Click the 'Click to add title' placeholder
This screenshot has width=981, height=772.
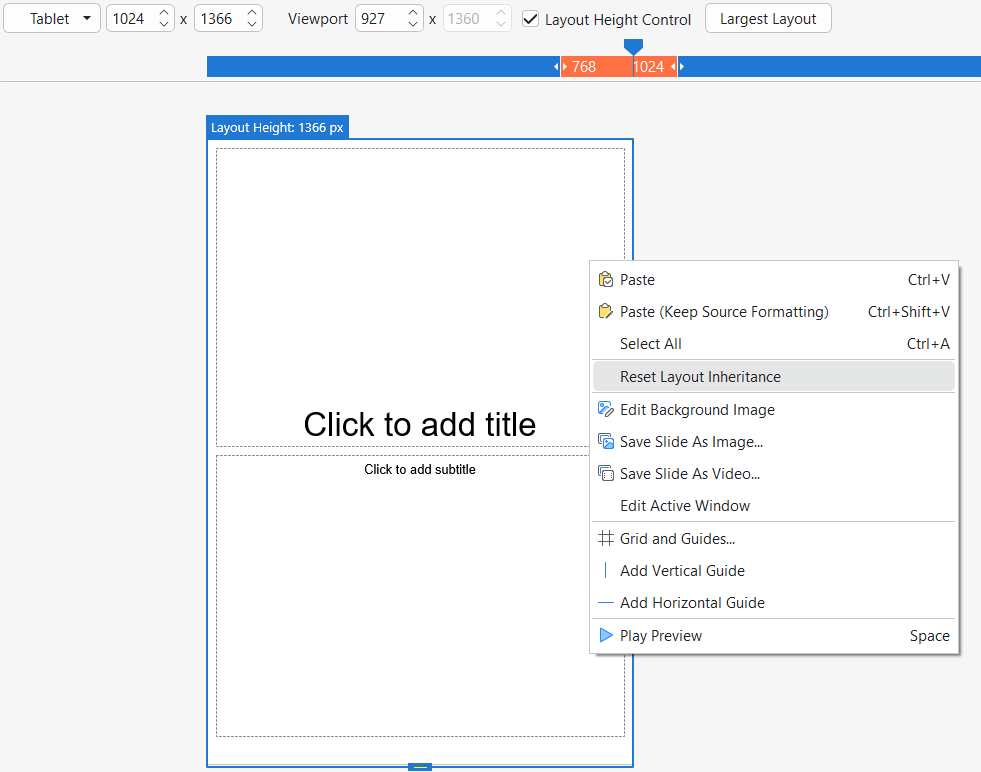[420, 424]
